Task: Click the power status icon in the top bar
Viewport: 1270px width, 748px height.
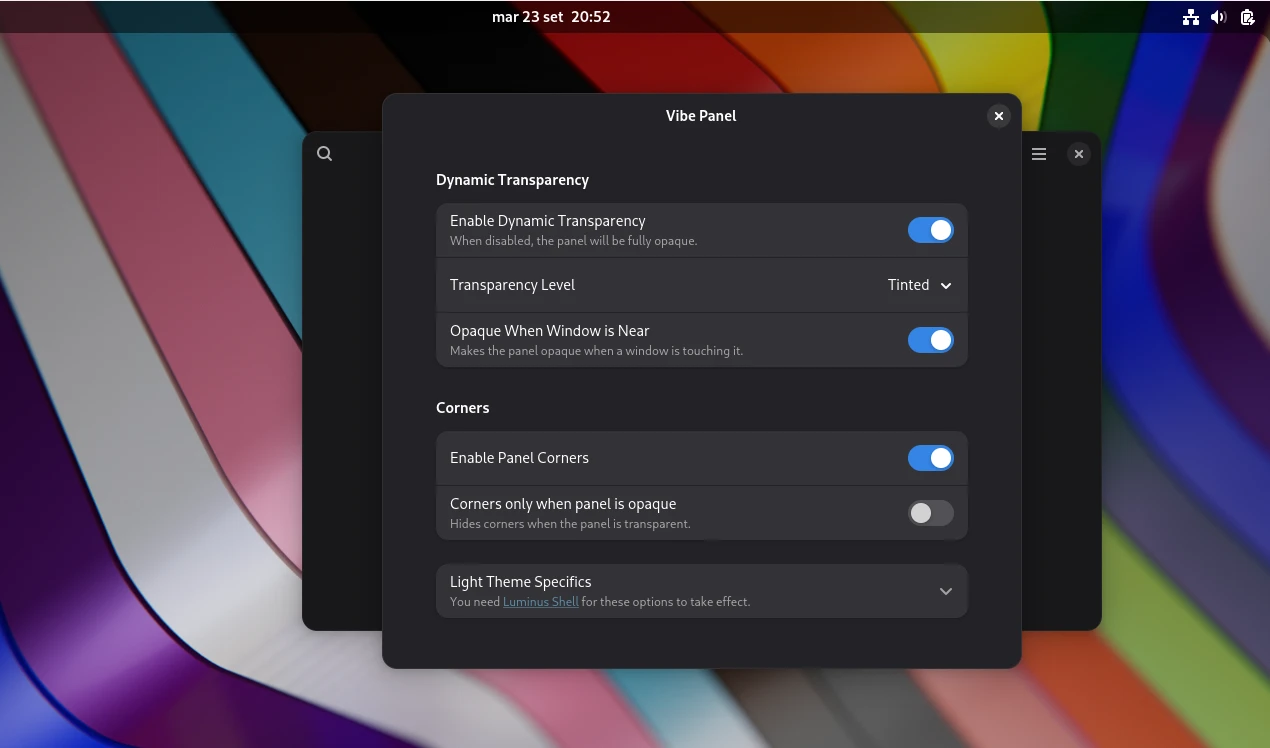Action: 1246,17
